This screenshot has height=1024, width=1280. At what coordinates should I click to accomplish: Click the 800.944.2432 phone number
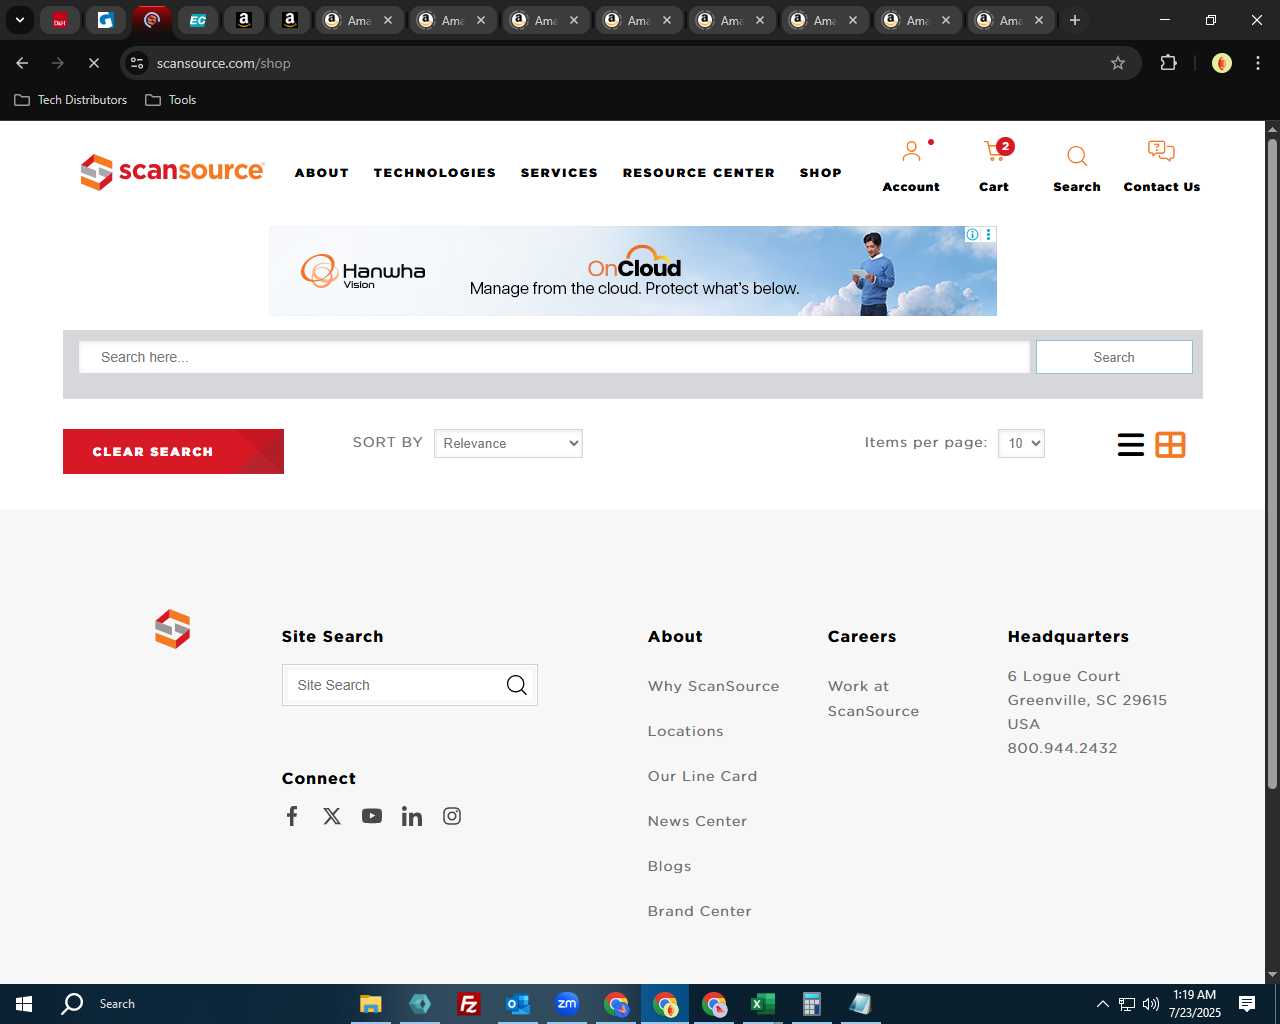point(1062,748)
